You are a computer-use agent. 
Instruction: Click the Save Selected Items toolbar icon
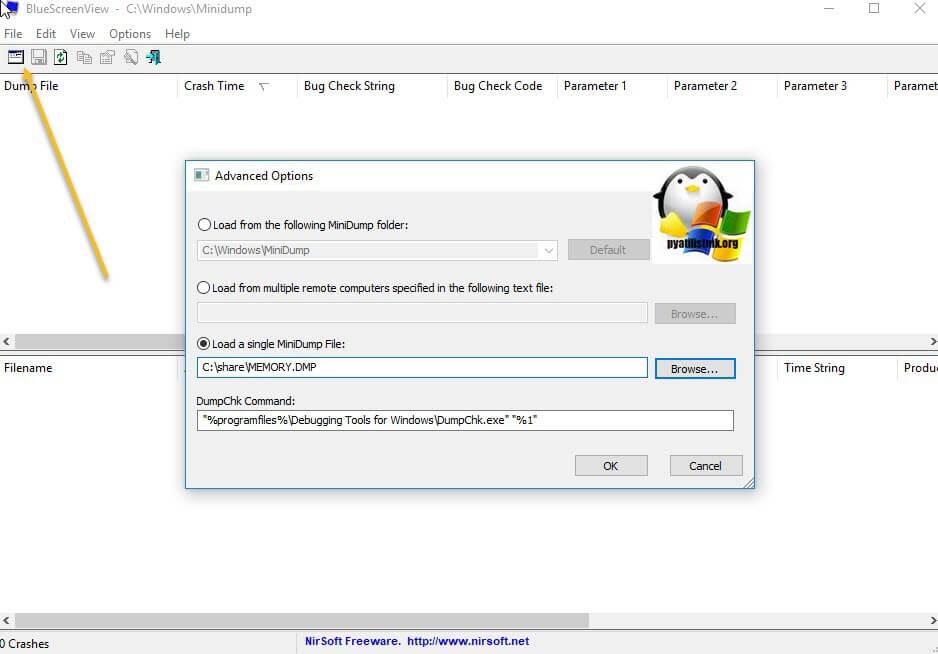click(x=39, y=57)
